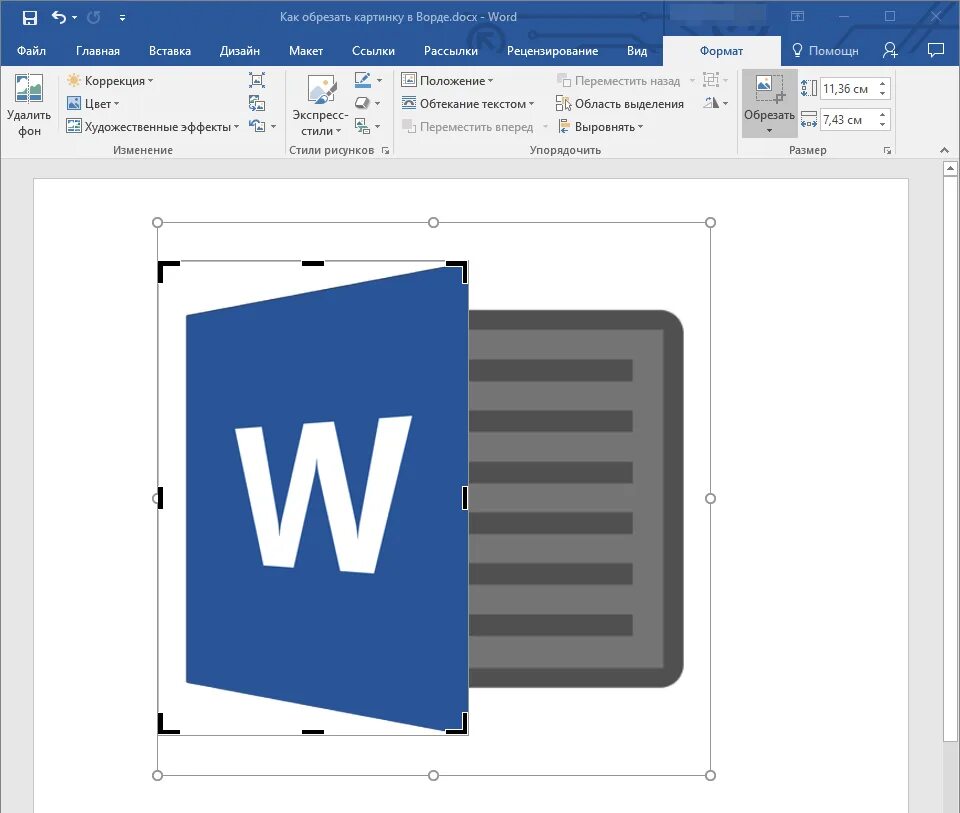960x813 pixels.
Task: Increase the width with the up spinner
Action: [883, 114]
